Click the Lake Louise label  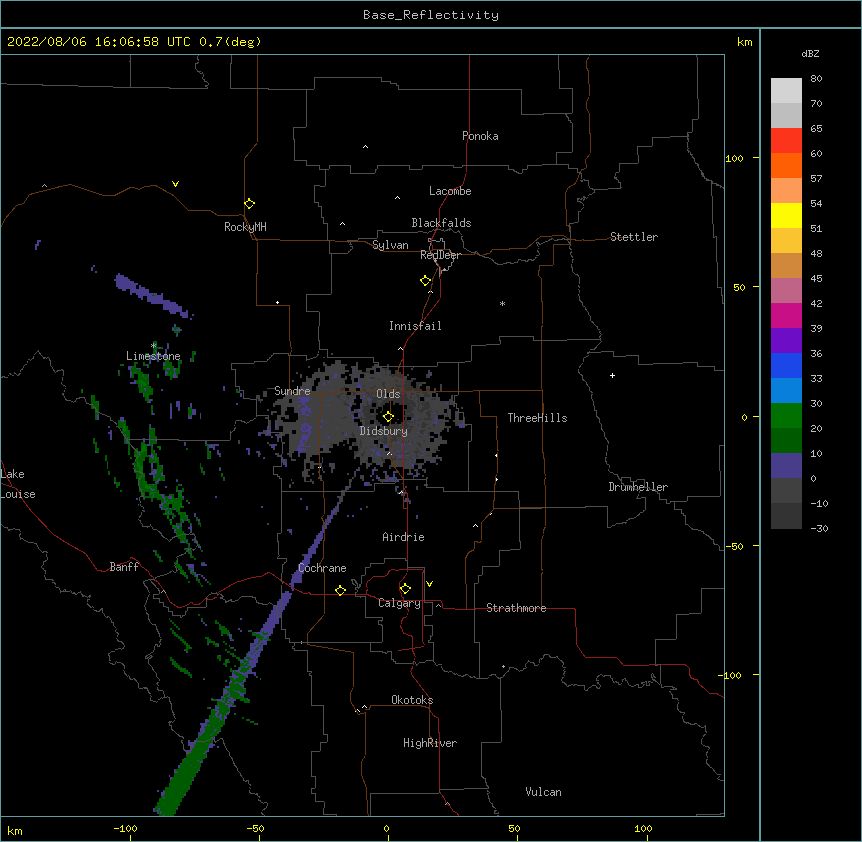click(18, 484)
